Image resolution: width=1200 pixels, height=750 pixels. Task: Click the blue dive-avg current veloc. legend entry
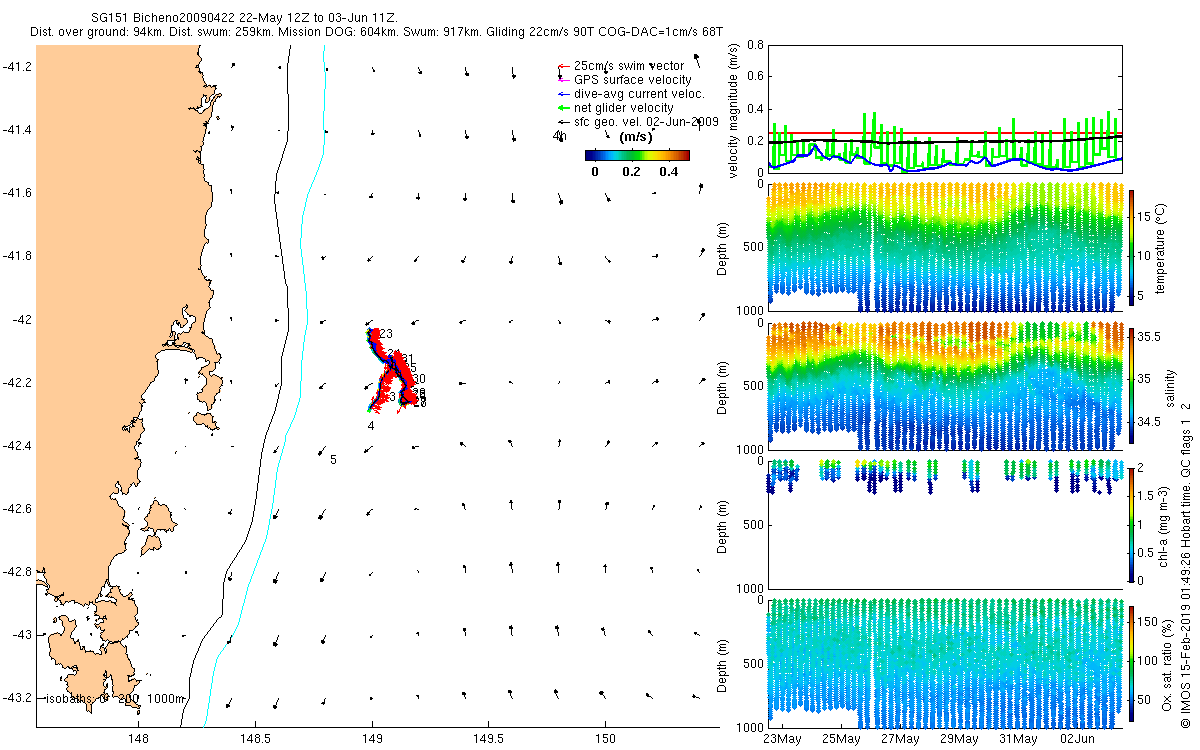[631, 93]
